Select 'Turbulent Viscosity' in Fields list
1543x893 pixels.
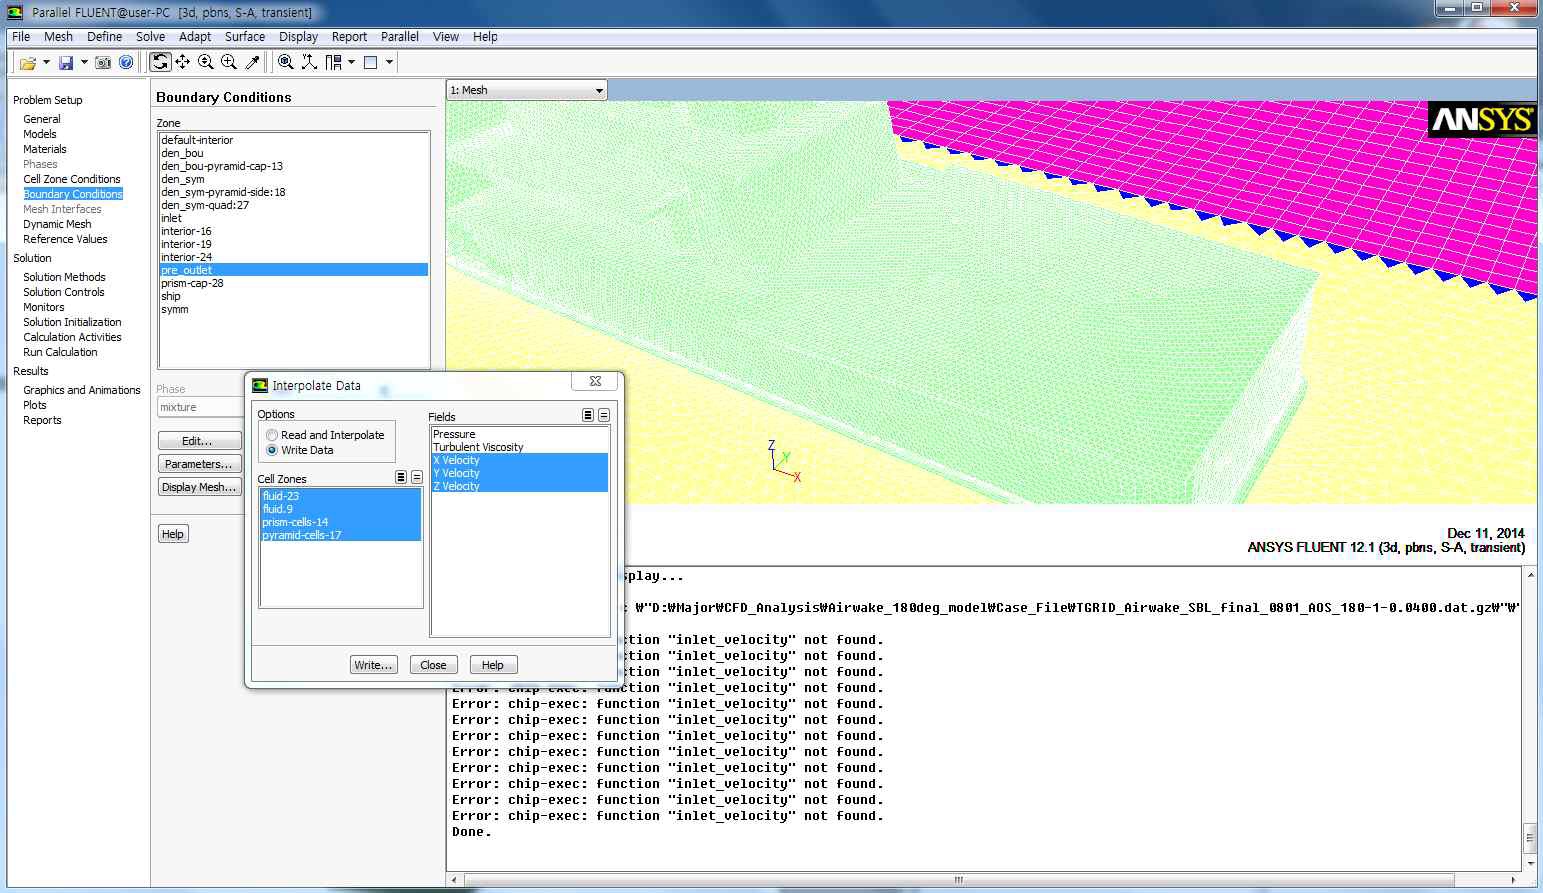pos(520,447)
